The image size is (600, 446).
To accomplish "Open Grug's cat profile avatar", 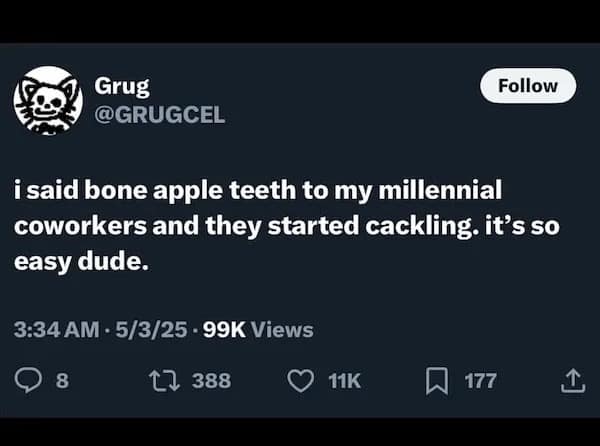I will (x=47, y=101).
